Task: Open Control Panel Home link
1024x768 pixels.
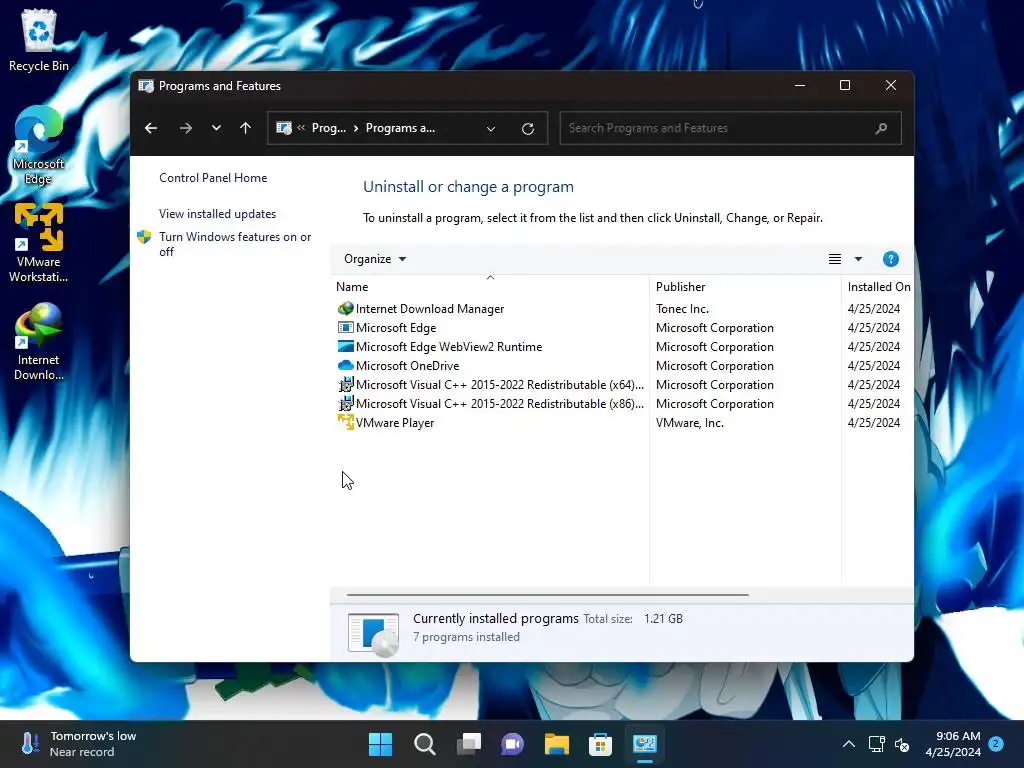Action: click(213, 178)
